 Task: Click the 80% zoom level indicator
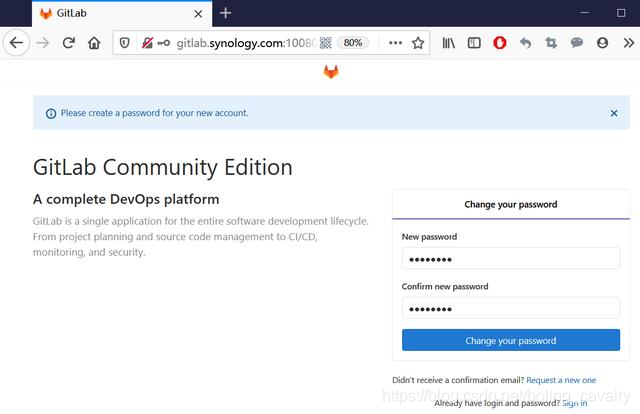coord(353,43)
